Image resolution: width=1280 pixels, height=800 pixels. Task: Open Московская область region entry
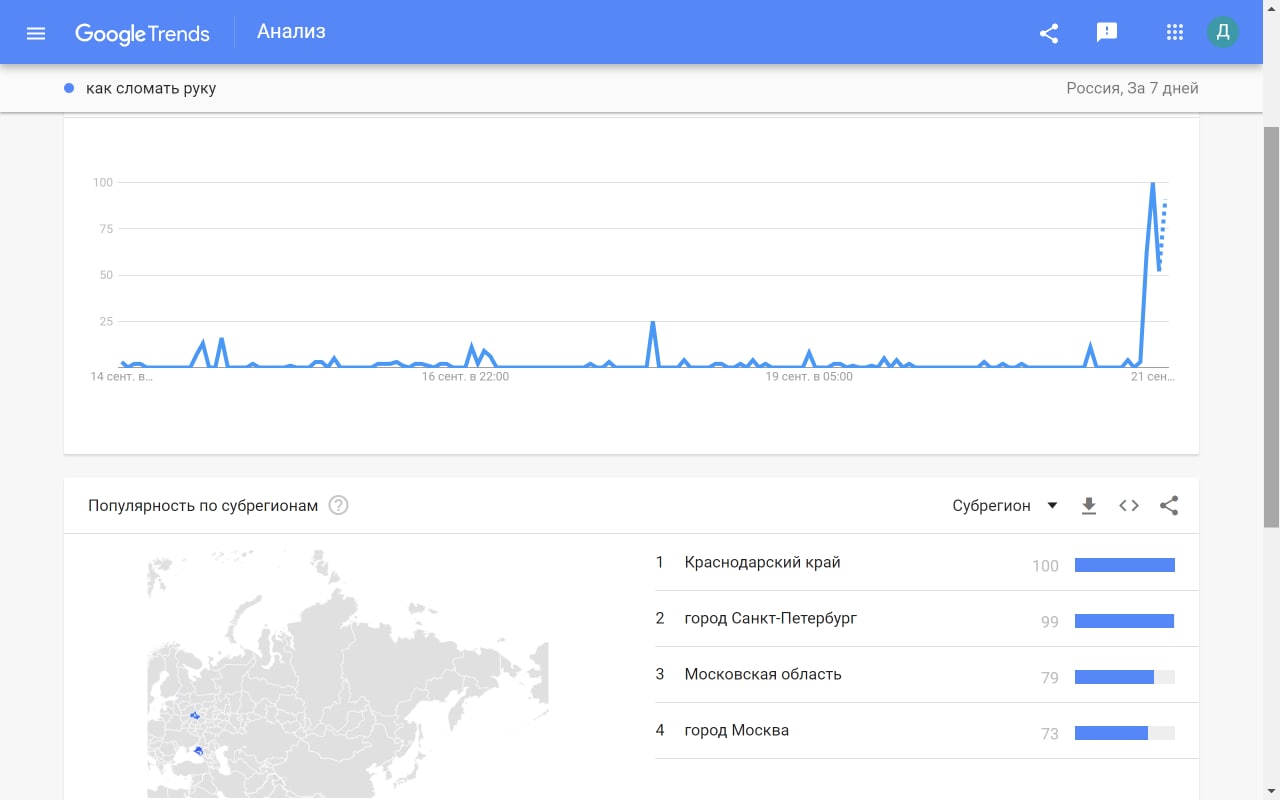point(762,674)
